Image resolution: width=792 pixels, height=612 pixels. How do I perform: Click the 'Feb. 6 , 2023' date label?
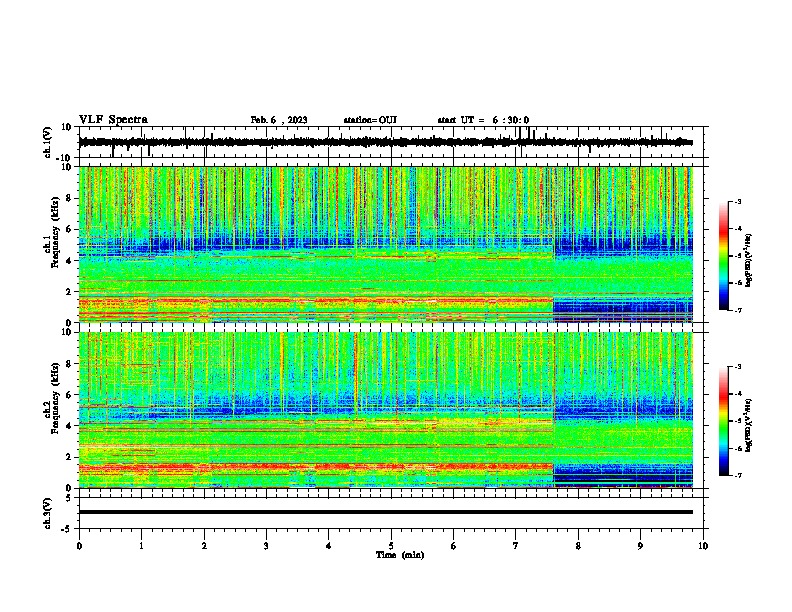(279, 120)
